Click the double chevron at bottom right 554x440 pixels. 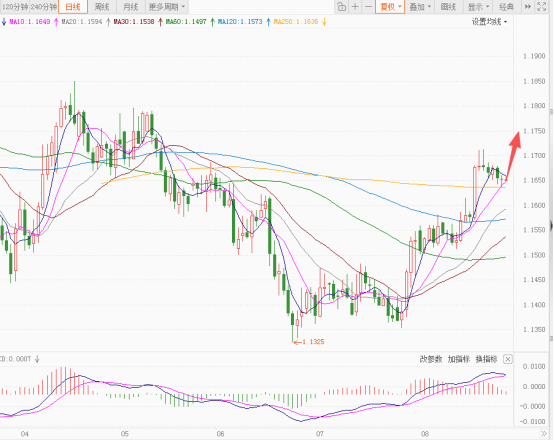click(543, 434)
